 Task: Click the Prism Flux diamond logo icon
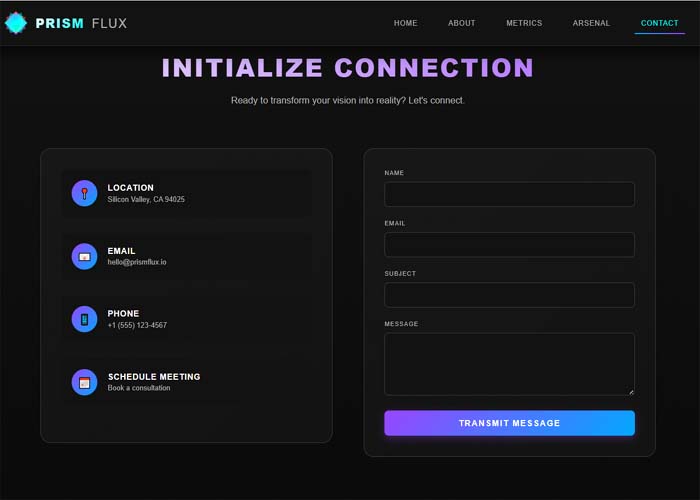pos(16,23)
